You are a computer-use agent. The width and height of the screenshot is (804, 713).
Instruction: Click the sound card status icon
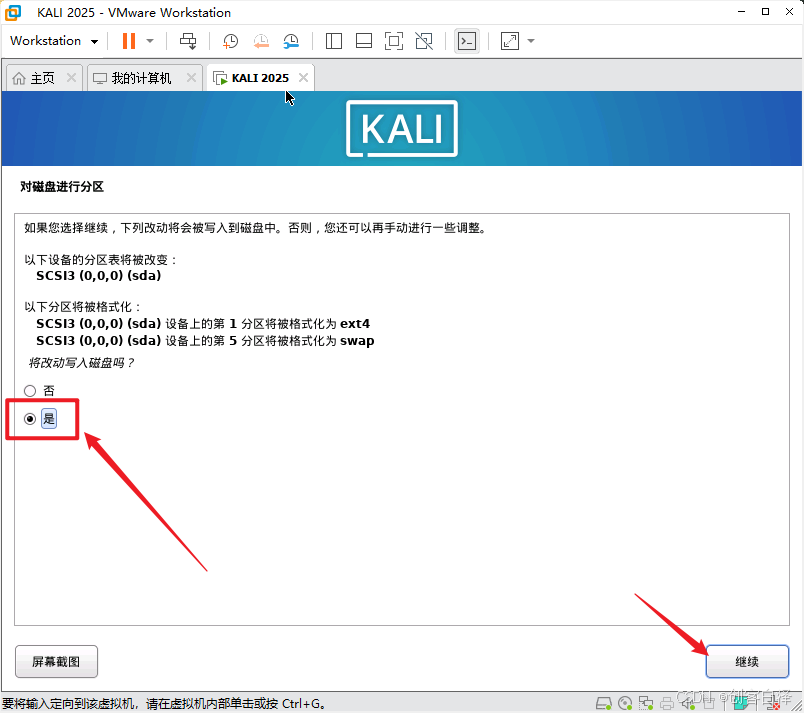point(688,704)
